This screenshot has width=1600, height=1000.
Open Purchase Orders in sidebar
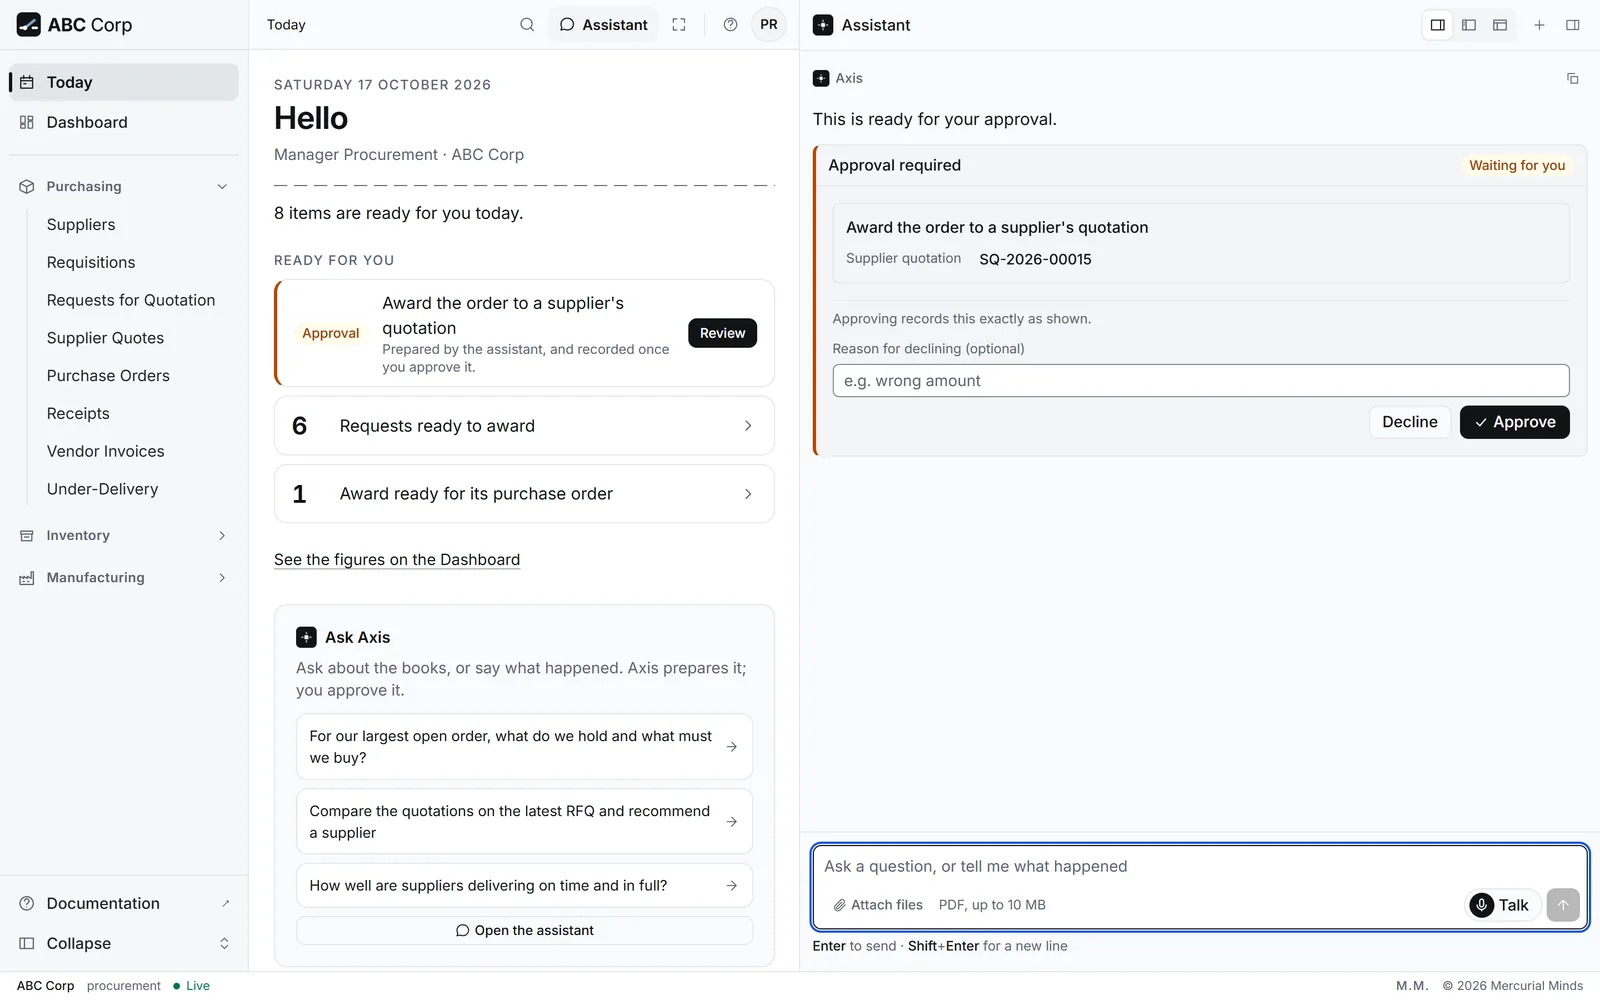(x=108, y=376)
